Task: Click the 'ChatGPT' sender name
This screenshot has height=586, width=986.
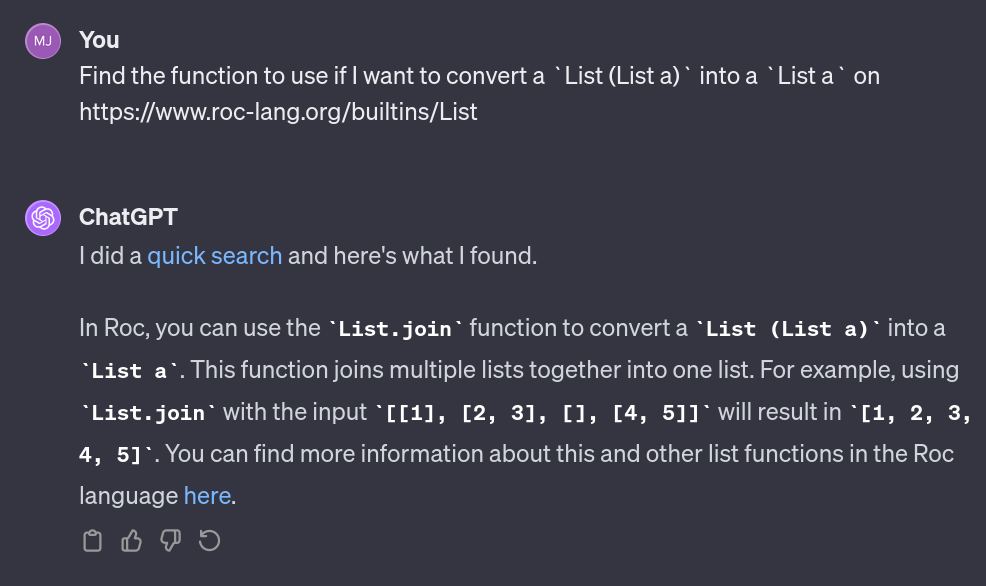Action: [128, 217]
